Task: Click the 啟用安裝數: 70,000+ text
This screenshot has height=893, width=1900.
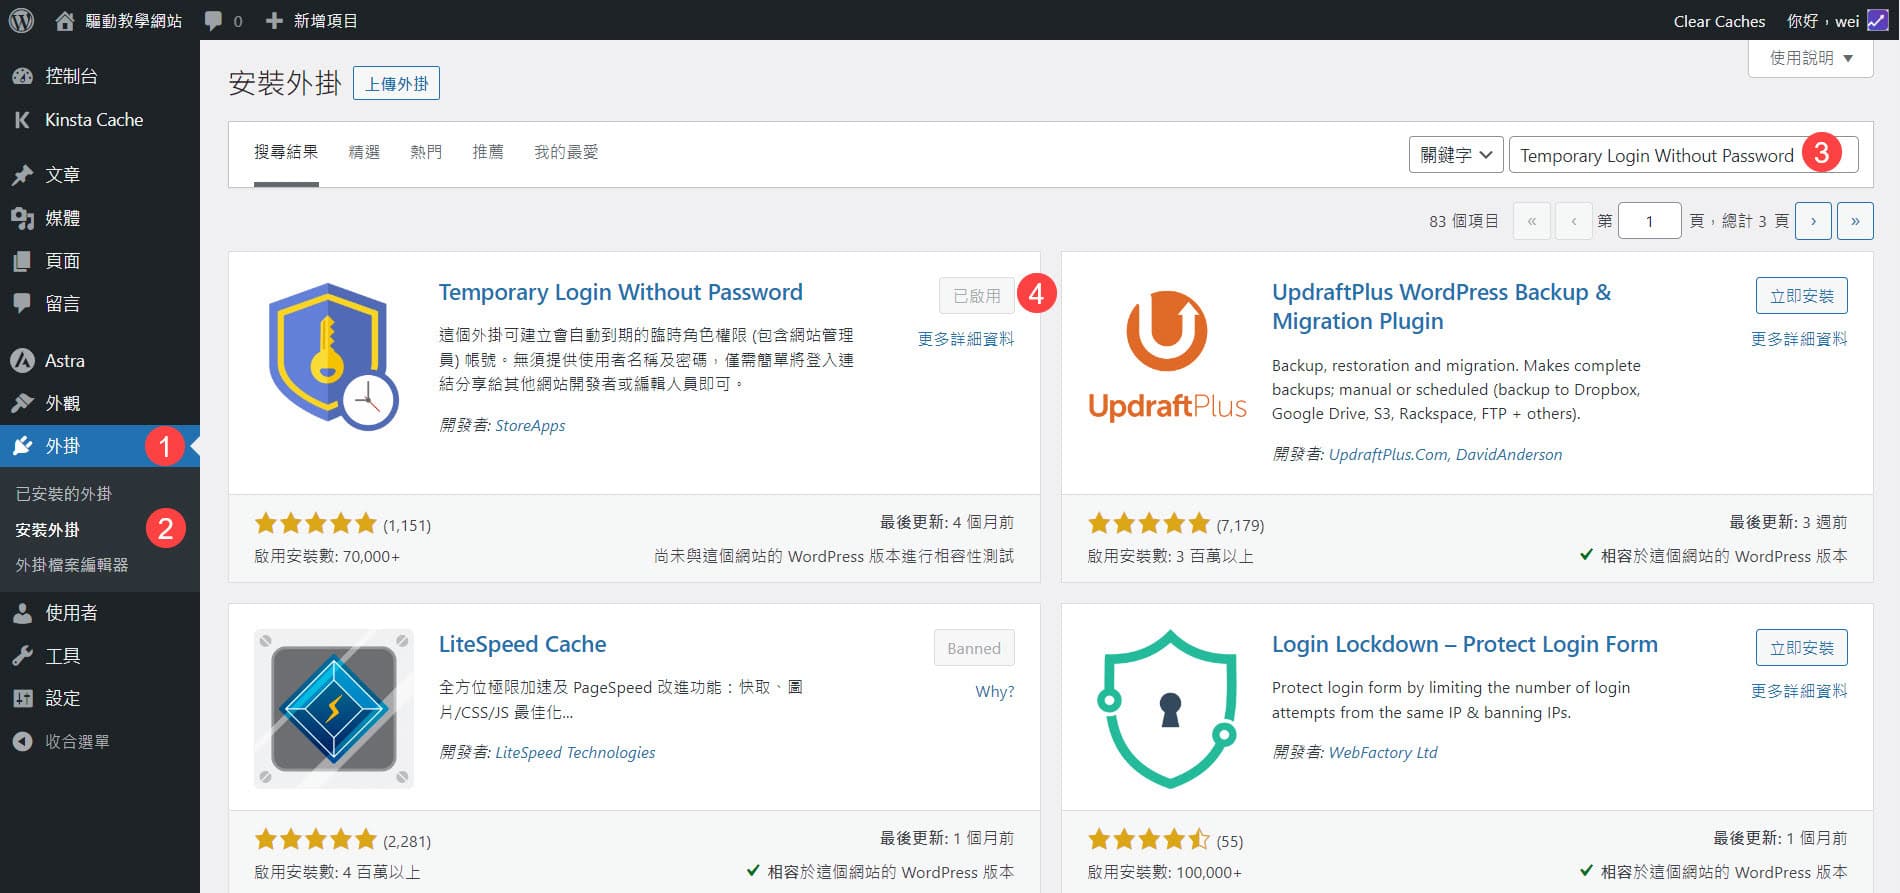Action: (x=327, y=556)
